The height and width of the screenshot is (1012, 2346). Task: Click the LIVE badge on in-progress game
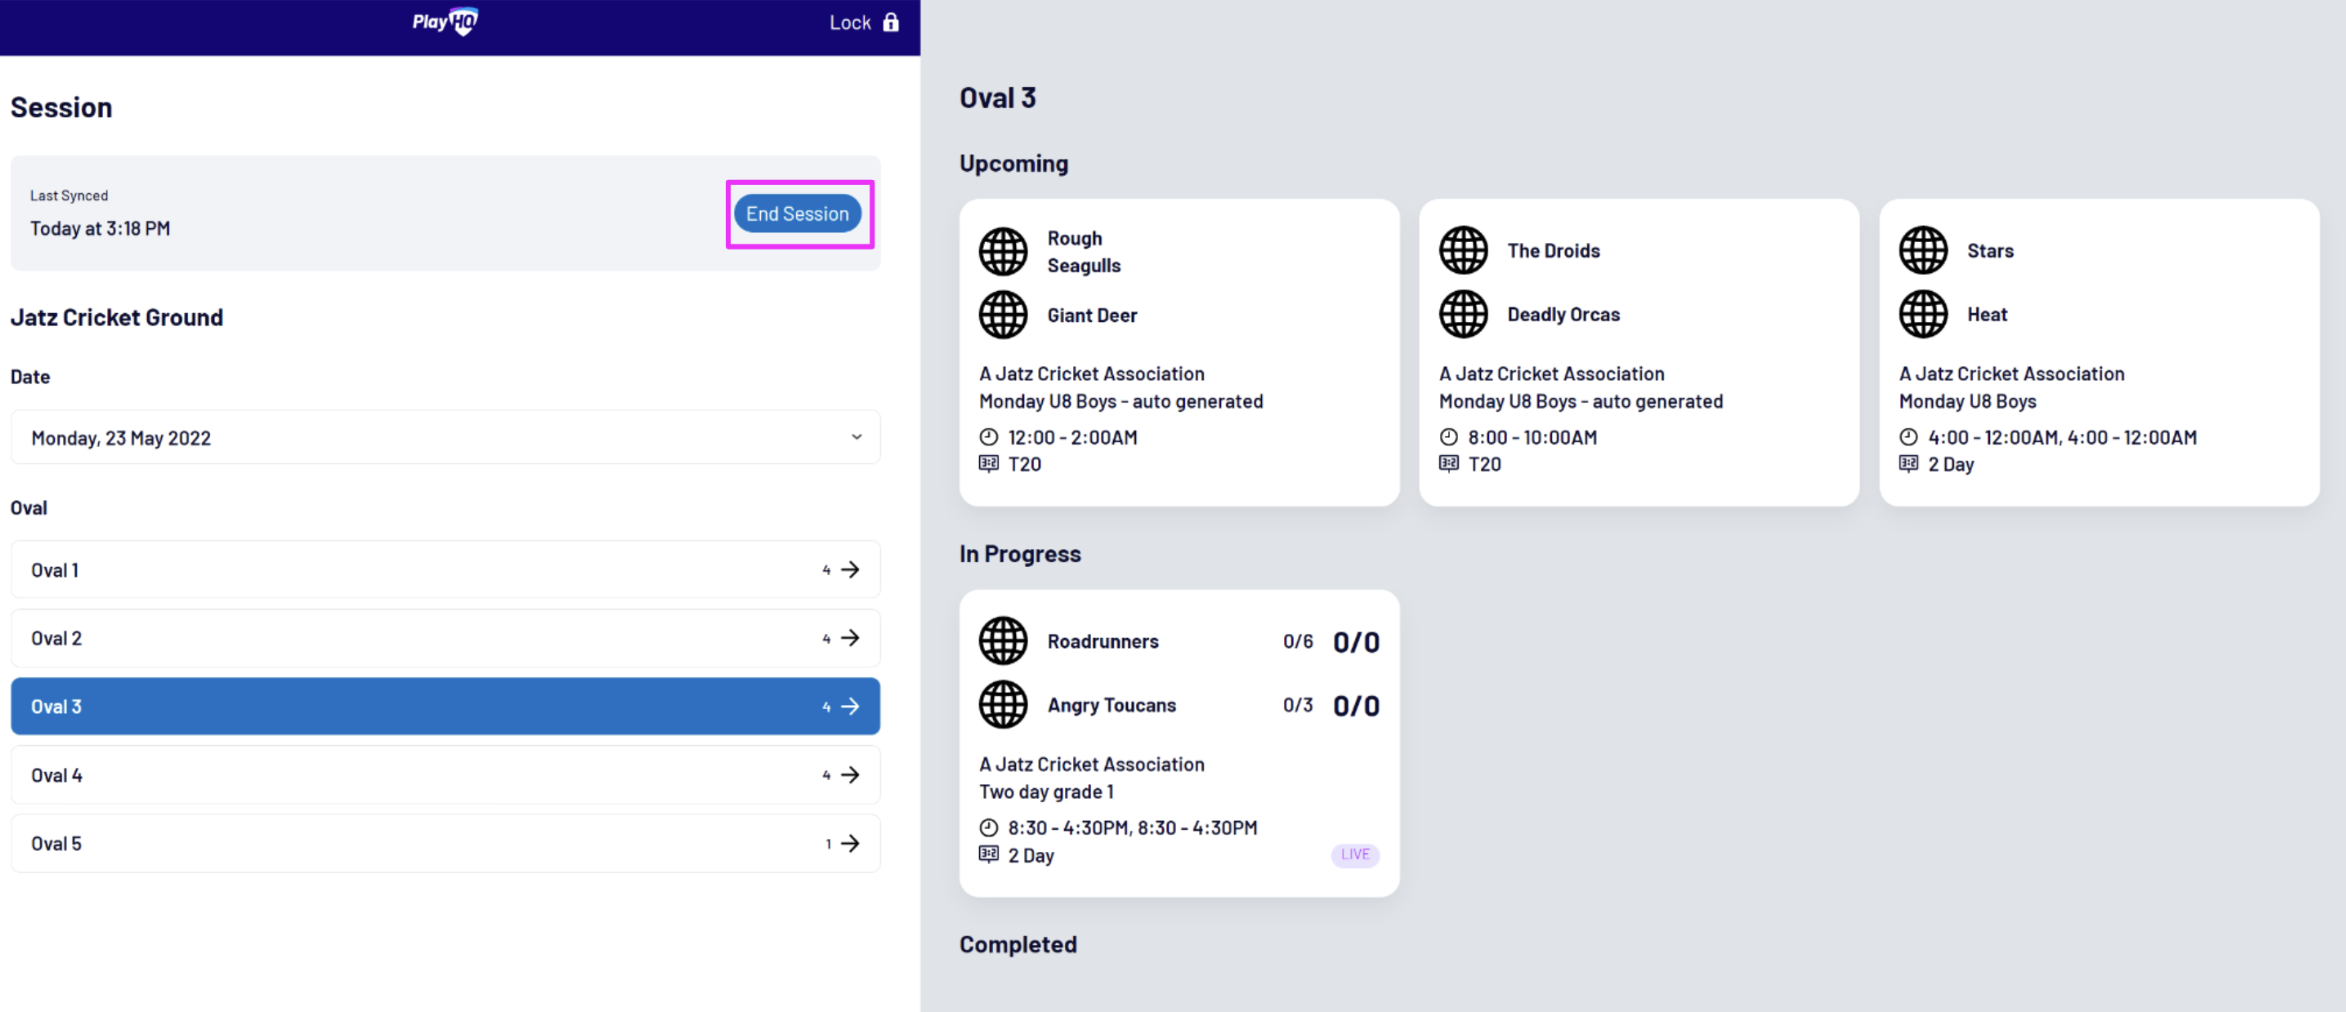pos(1355,854)
